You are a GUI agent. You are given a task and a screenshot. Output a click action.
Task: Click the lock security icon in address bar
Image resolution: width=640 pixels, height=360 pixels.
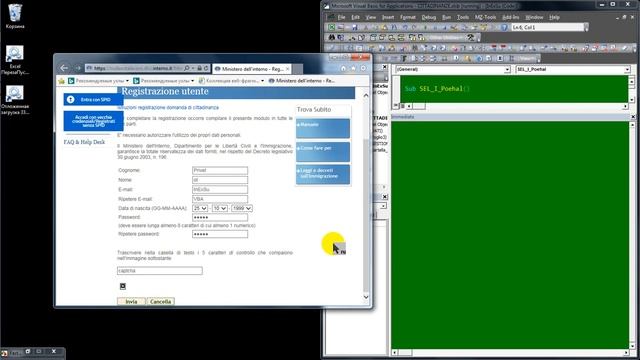[199, 68]
